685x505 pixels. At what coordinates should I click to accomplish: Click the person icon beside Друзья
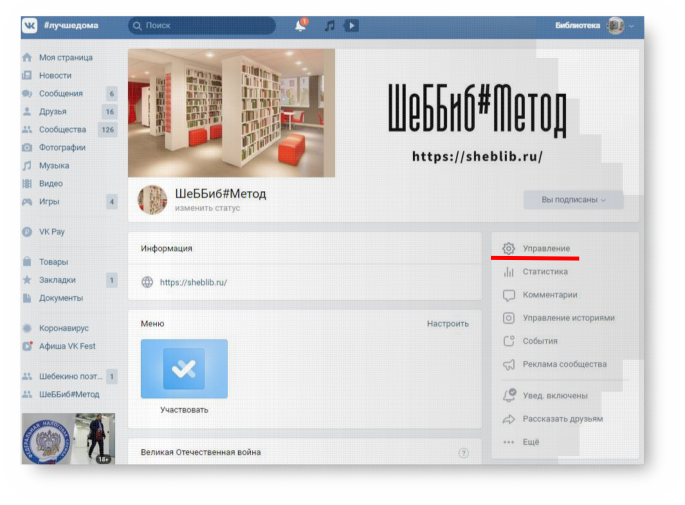[27, 111]
